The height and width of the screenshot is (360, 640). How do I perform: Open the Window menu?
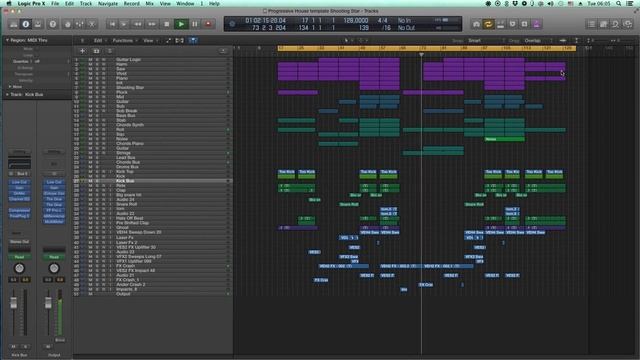[x=185, y=3]
